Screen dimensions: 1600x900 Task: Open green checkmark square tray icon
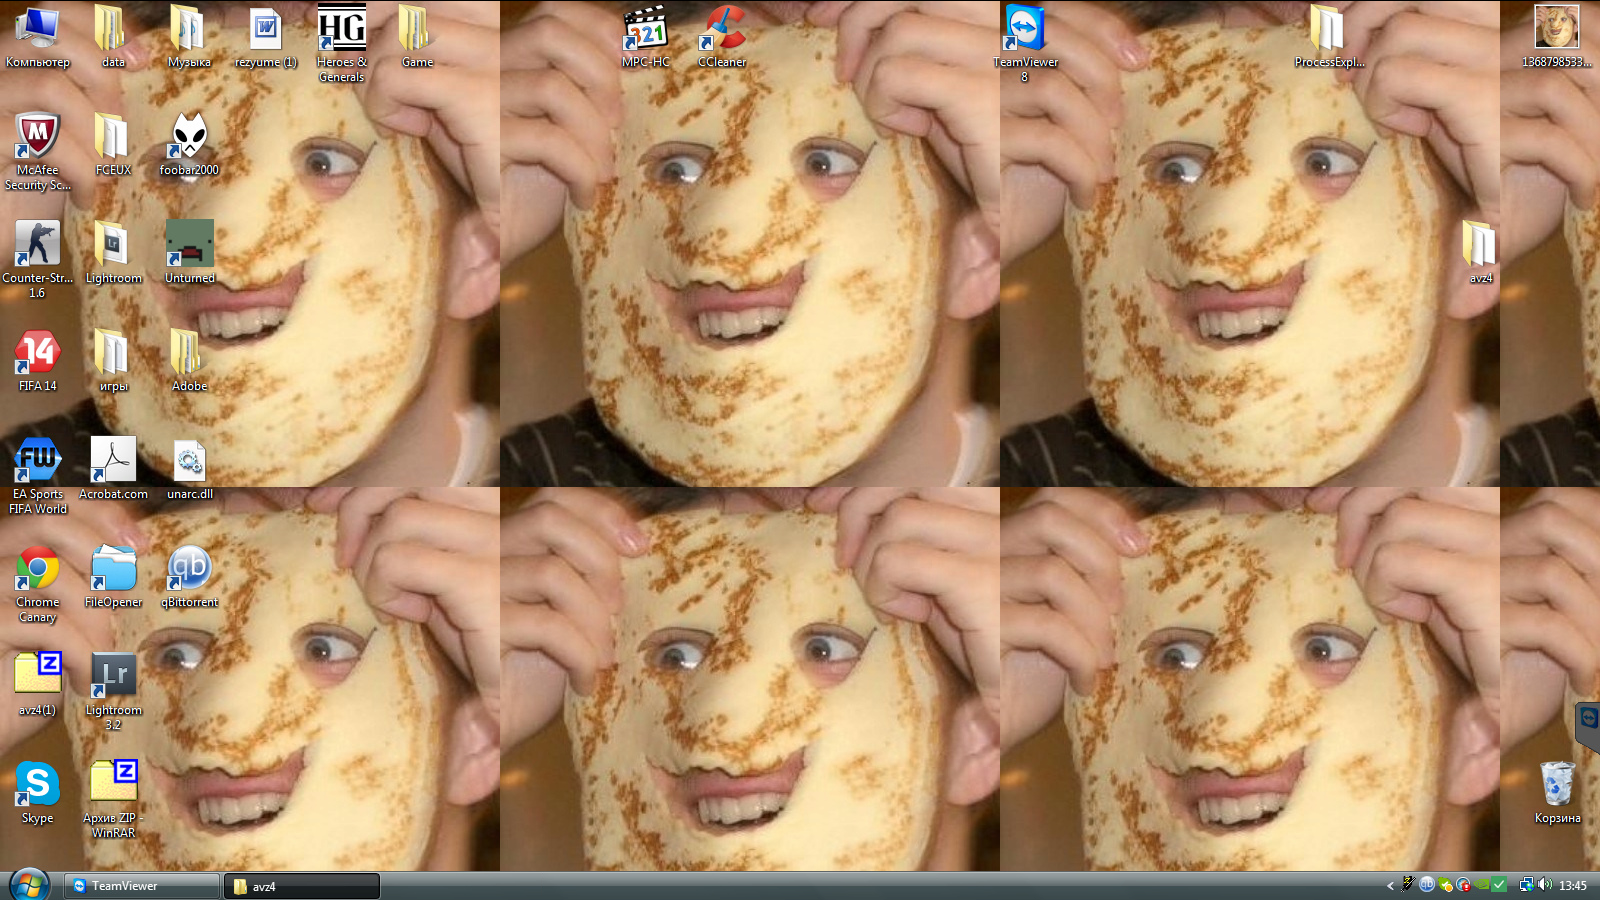tap(1499, 885)
